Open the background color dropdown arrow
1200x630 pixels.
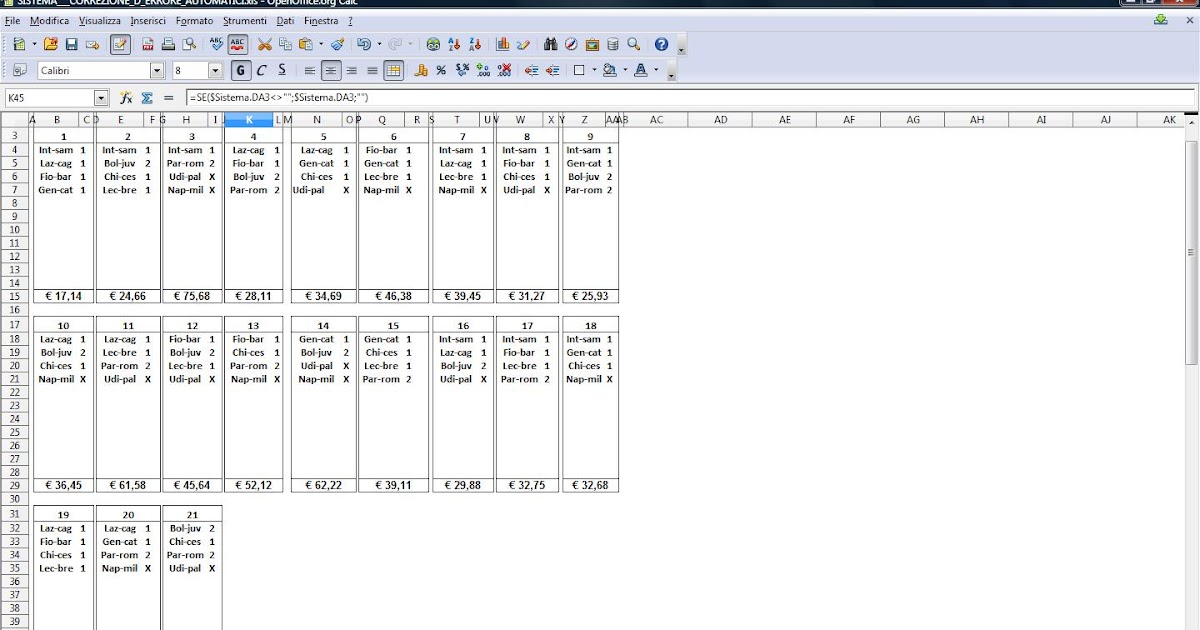point(625,70)
